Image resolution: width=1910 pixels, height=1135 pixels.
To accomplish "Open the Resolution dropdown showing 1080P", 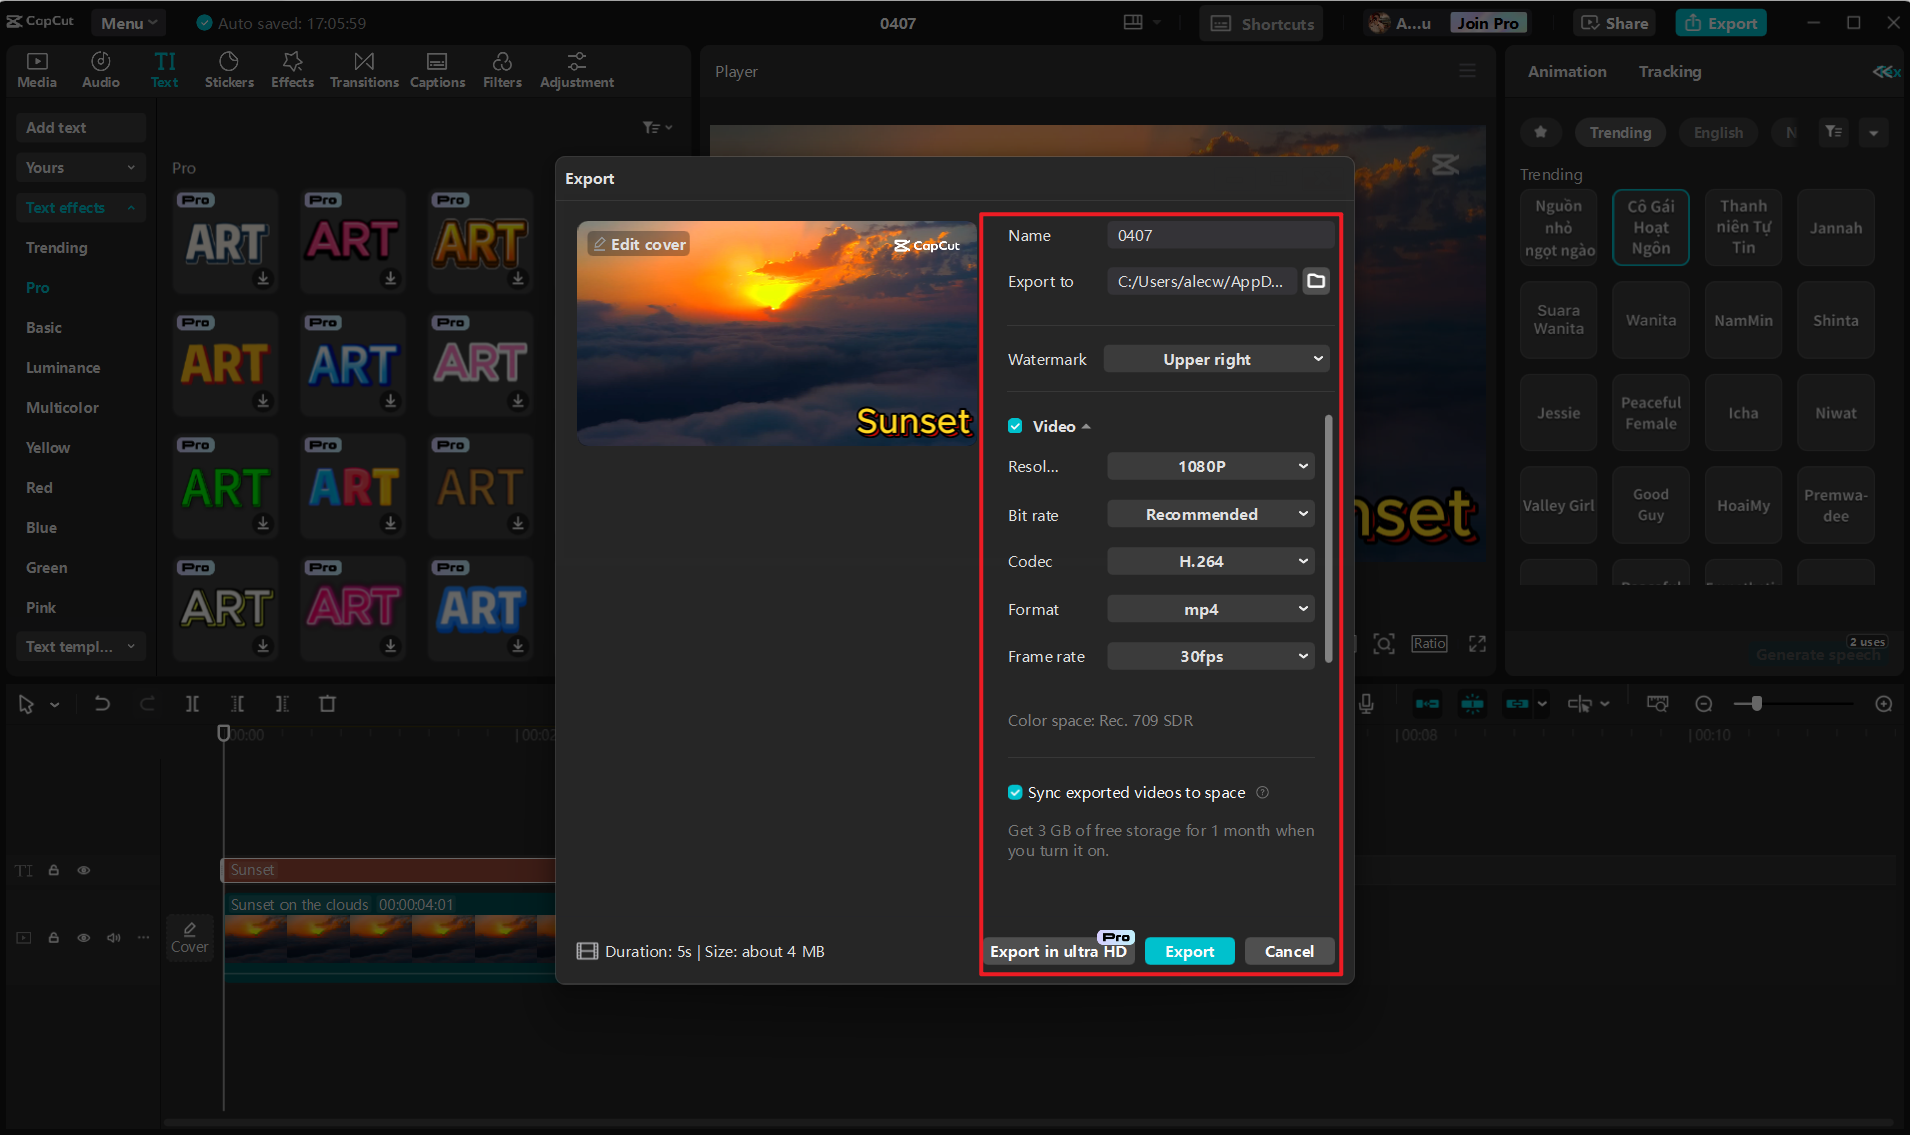I will [1209, 465].
